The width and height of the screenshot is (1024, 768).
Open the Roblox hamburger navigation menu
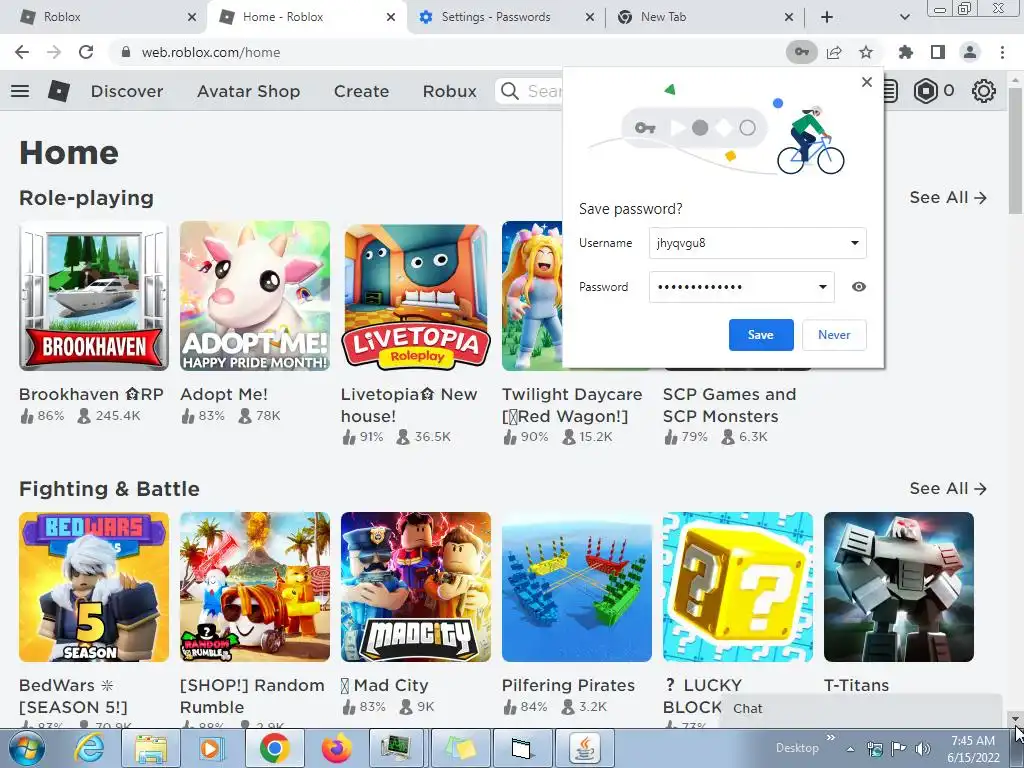(20, 91)
